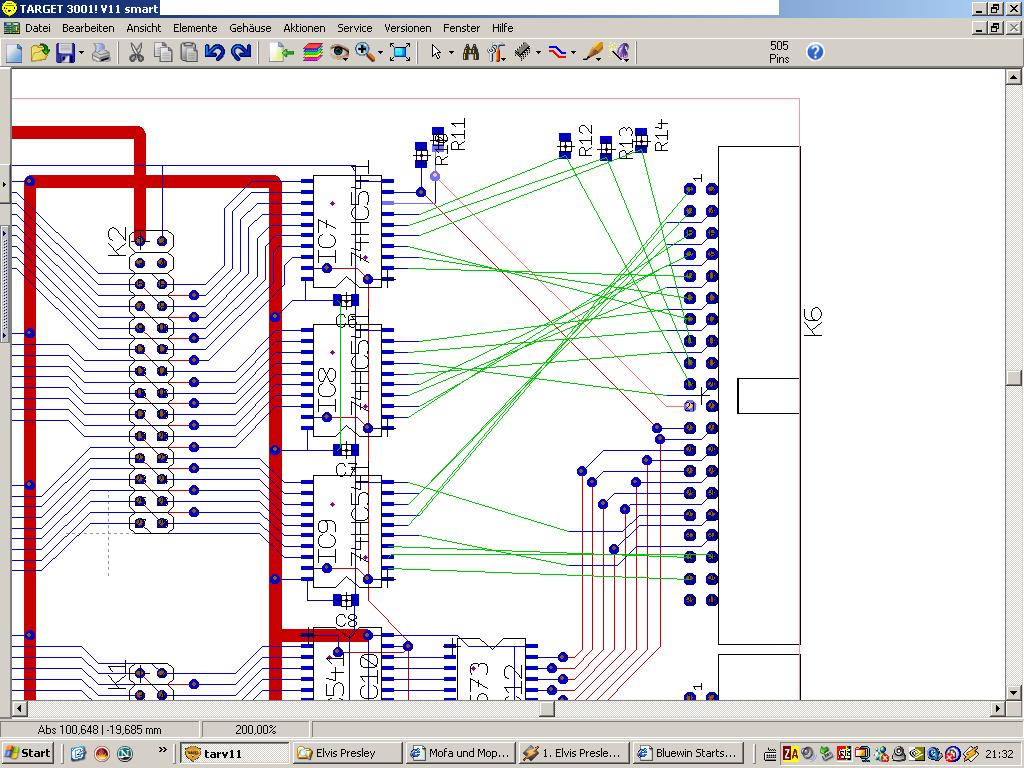Viewport: 1024px width, 768px height.
Task: Click the binoculars Find icon
Action: click(471, 53)
